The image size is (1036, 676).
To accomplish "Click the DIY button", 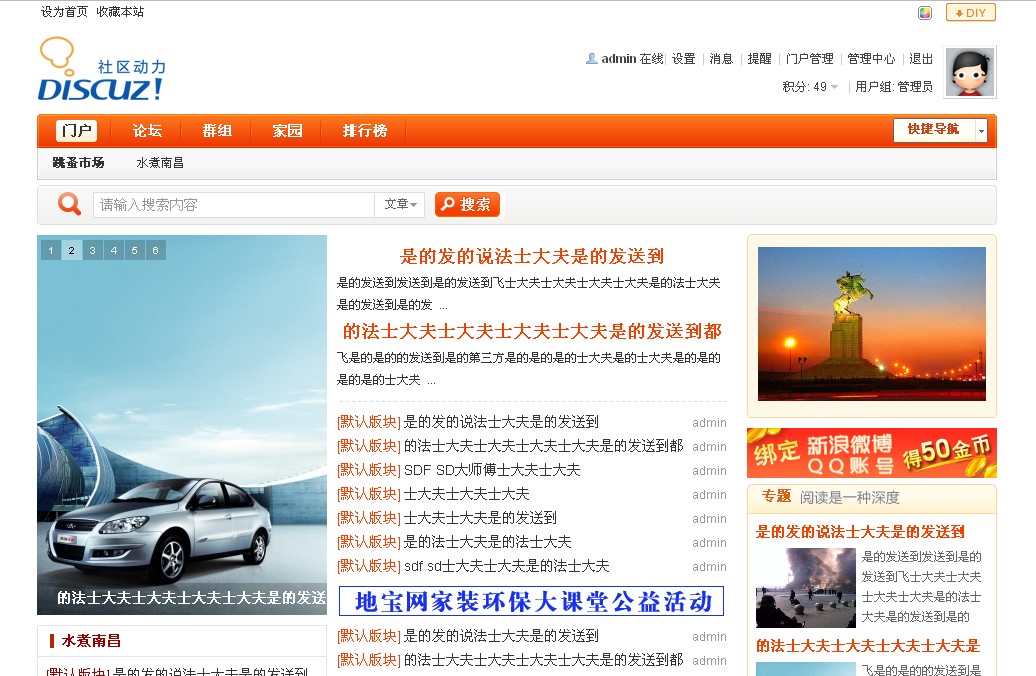I will [x=971, y=13].
